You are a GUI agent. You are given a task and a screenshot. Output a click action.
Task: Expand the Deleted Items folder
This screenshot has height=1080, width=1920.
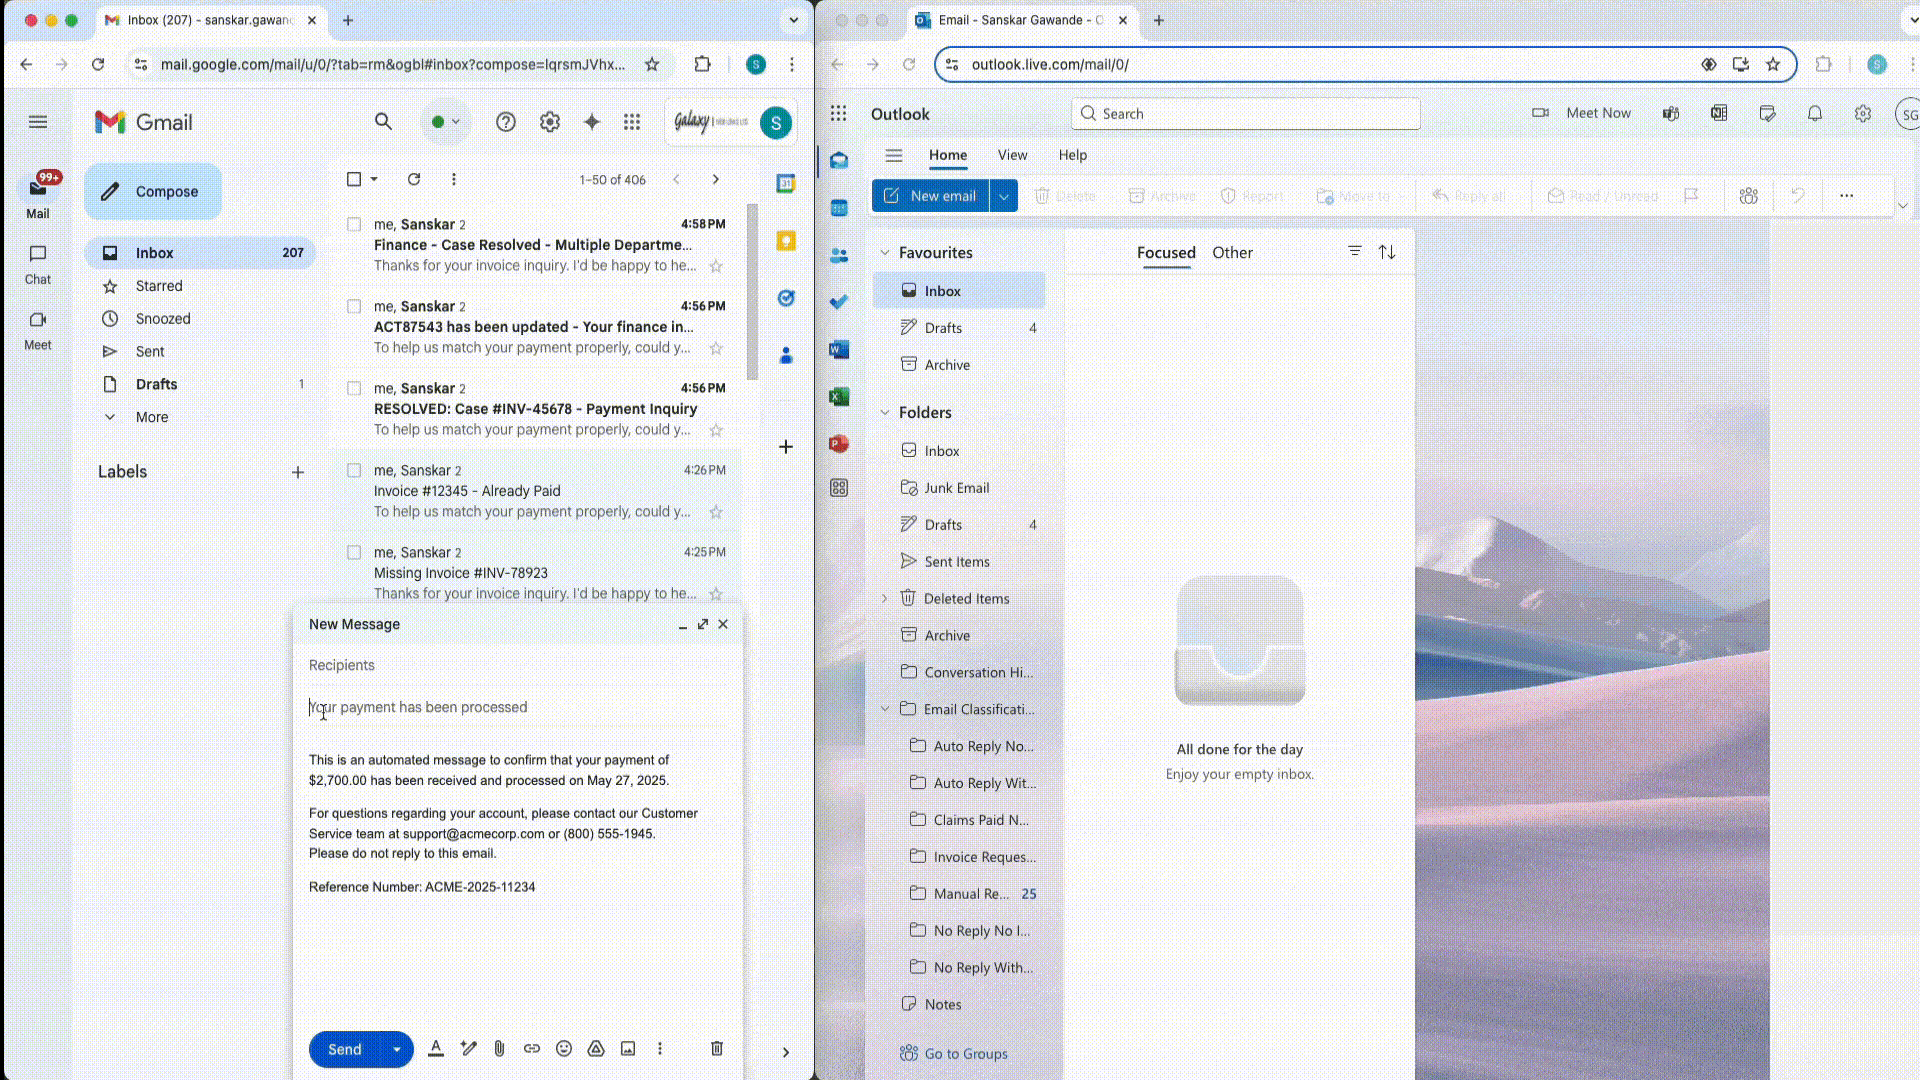(x=884, y=599)
